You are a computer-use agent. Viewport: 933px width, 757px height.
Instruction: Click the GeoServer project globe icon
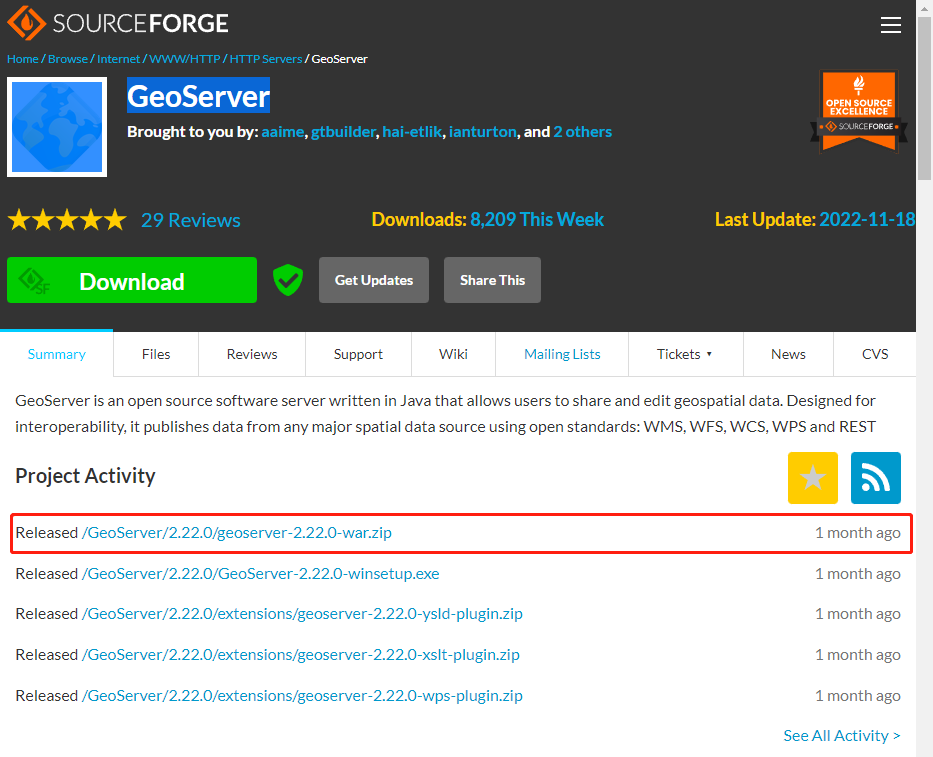57,127
